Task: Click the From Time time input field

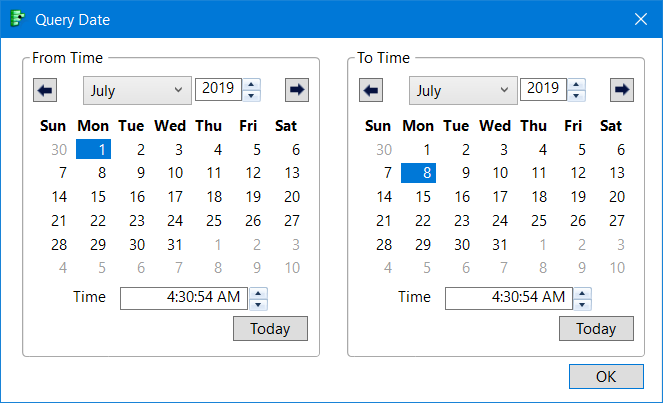Action: (x=184, y=298)
